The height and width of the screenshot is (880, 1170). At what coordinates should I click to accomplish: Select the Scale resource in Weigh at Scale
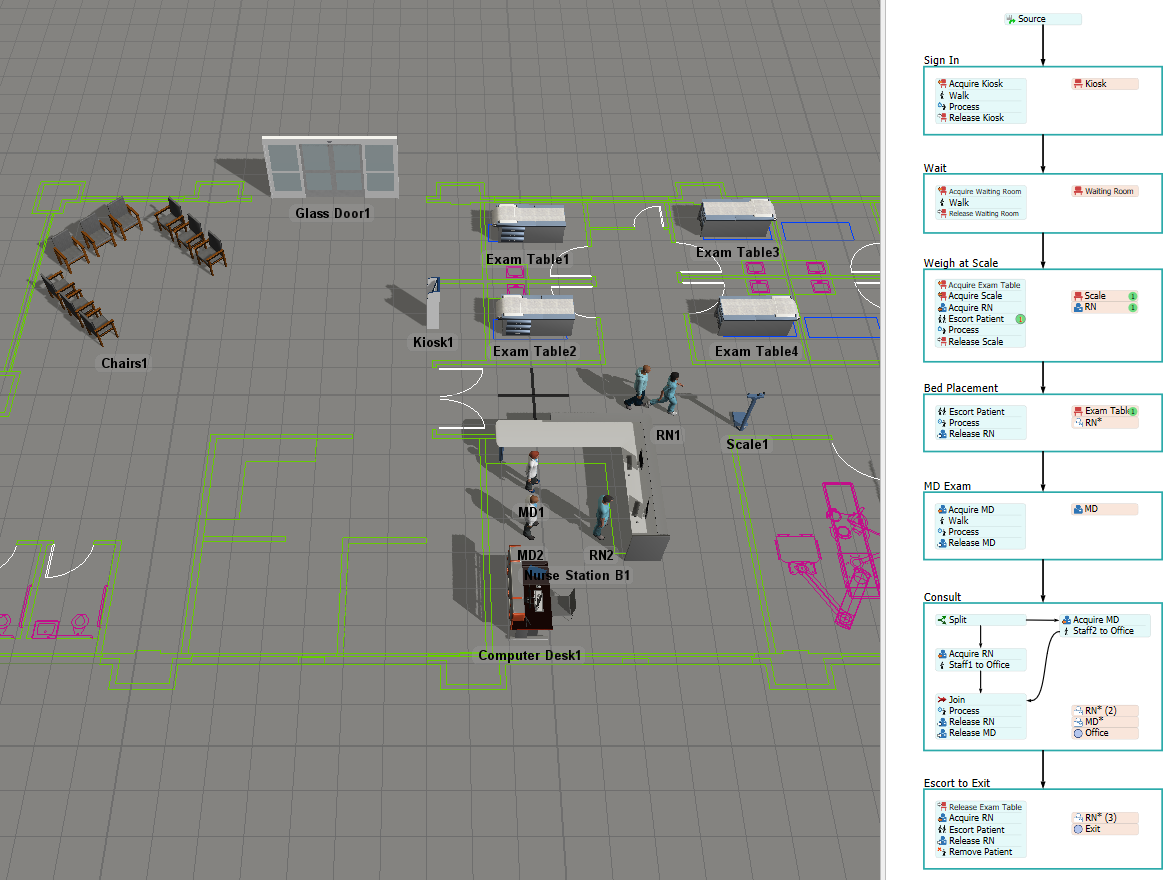(x=1098, y=296)
